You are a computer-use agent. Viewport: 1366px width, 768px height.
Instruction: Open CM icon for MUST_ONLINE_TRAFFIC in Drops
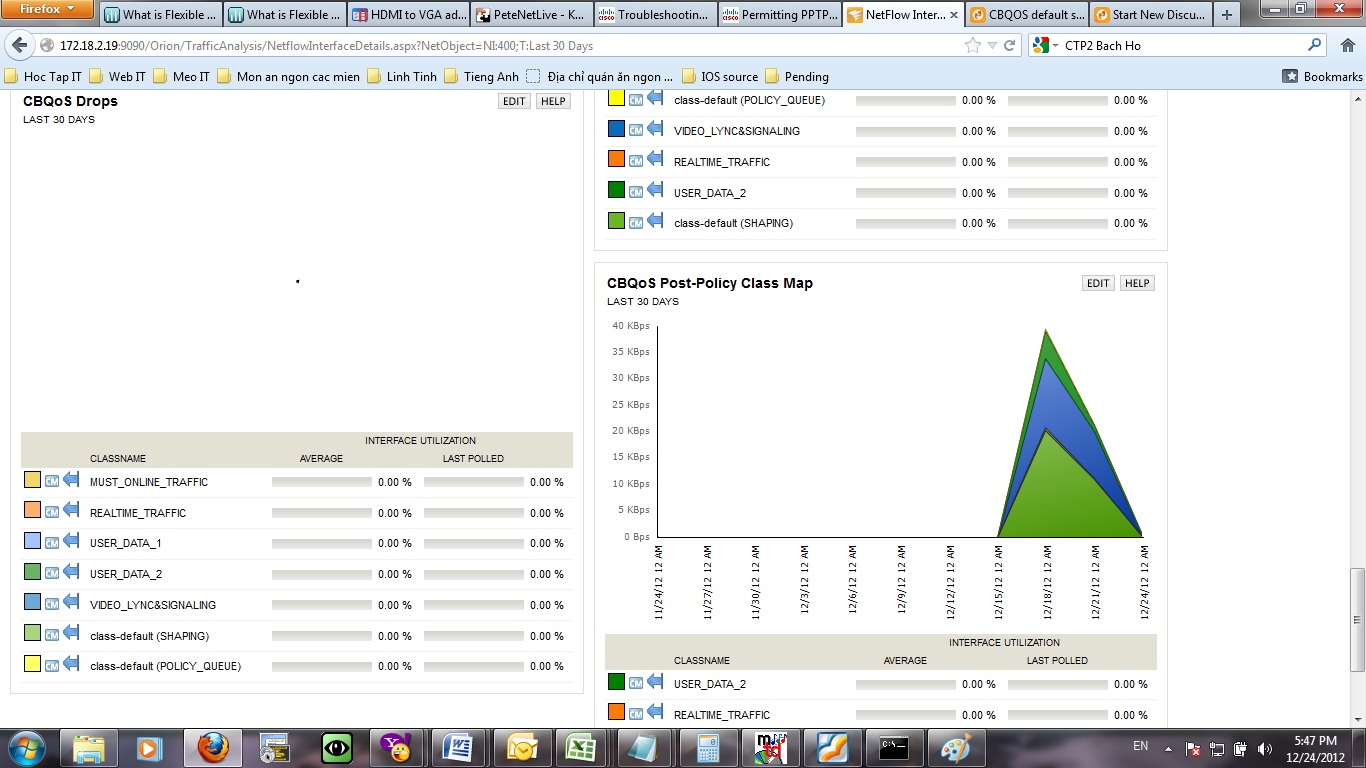[52, 481]
